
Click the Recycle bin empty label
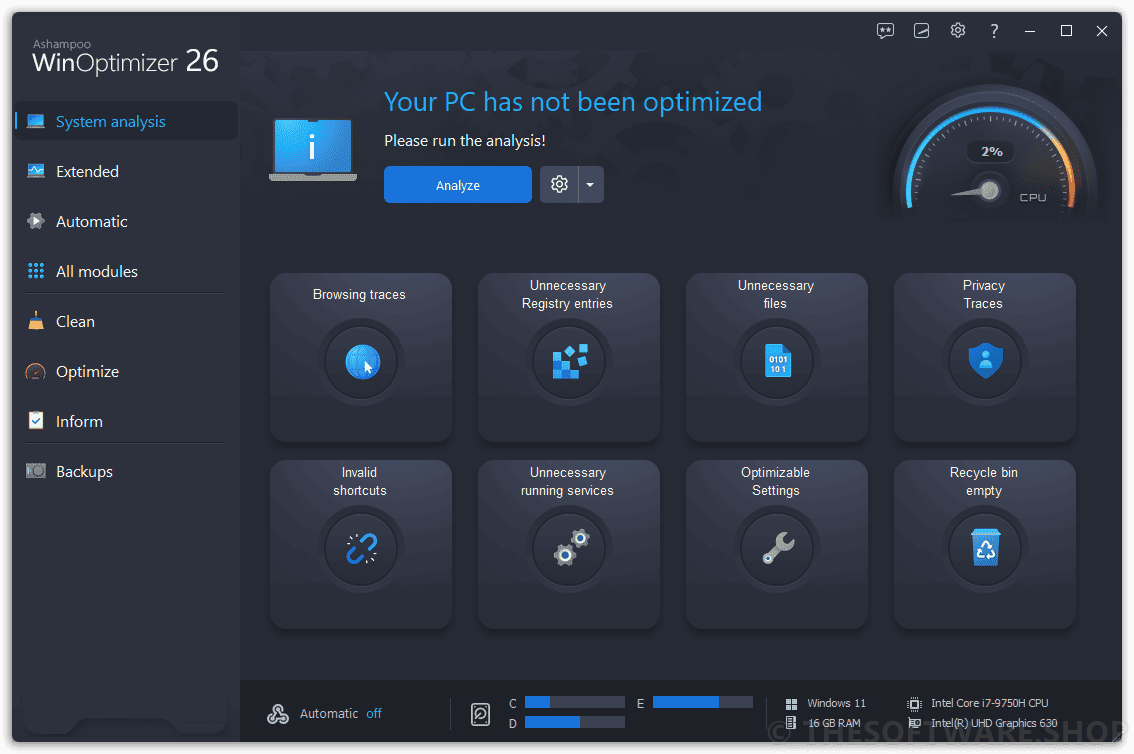[x=984, y=481]
